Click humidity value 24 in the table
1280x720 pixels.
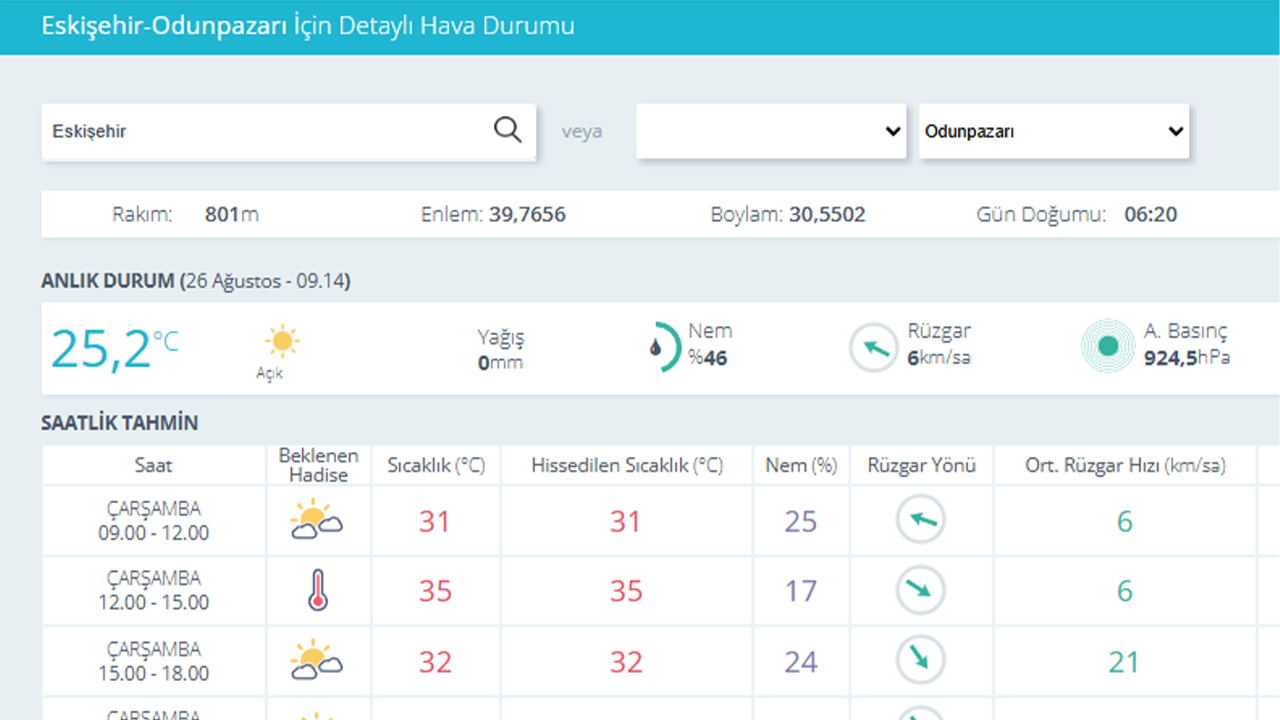tap(801, 662)
